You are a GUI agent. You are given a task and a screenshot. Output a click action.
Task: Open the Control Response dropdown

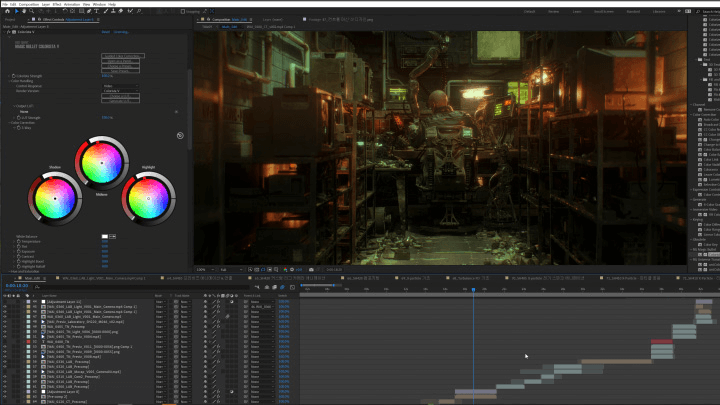click(x=120, y=86)
